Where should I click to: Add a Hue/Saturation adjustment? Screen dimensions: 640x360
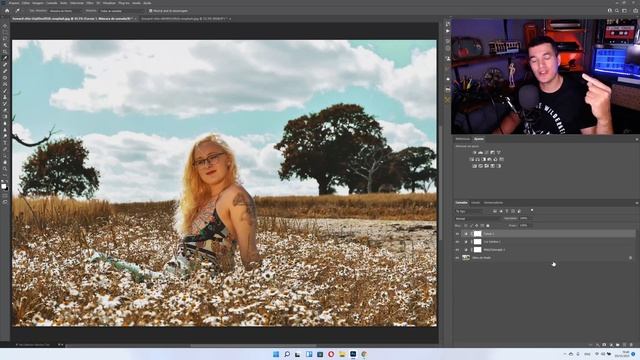[471, 159]
